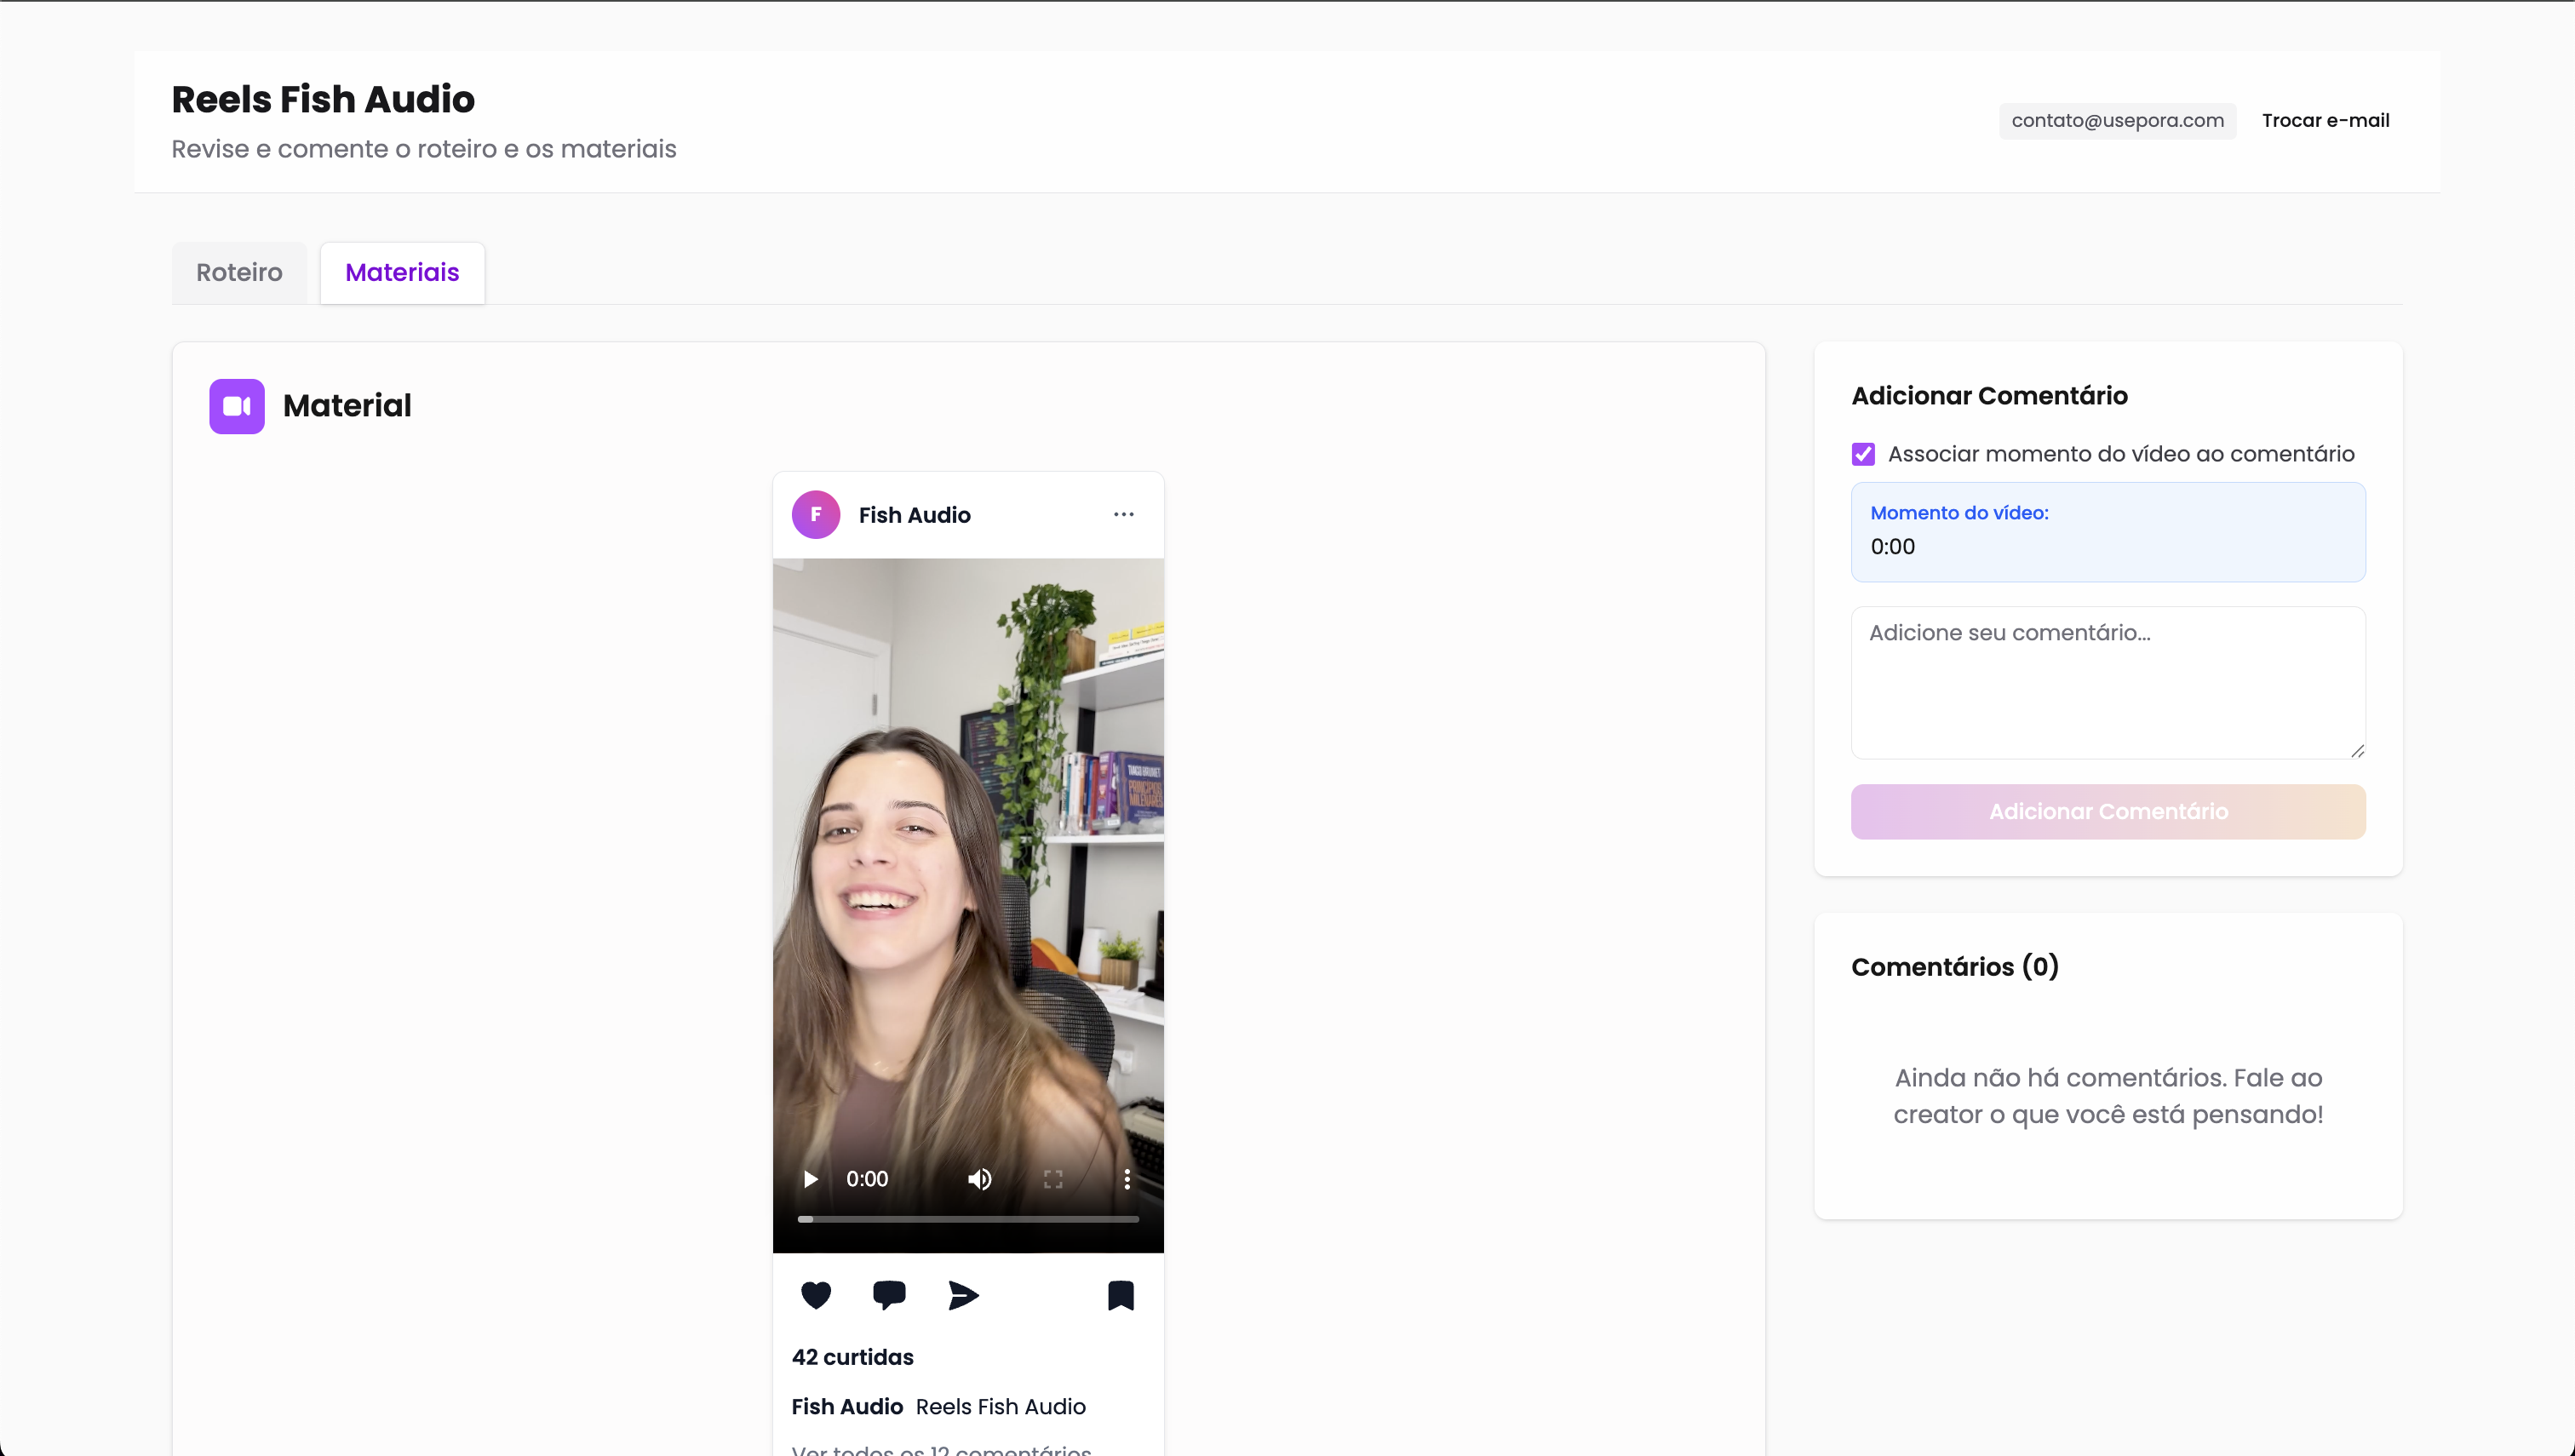The height and width of the screenshot is (1456, 2575).
Task: Click the Fish Audio name in post header
Action: pos(914,515)
